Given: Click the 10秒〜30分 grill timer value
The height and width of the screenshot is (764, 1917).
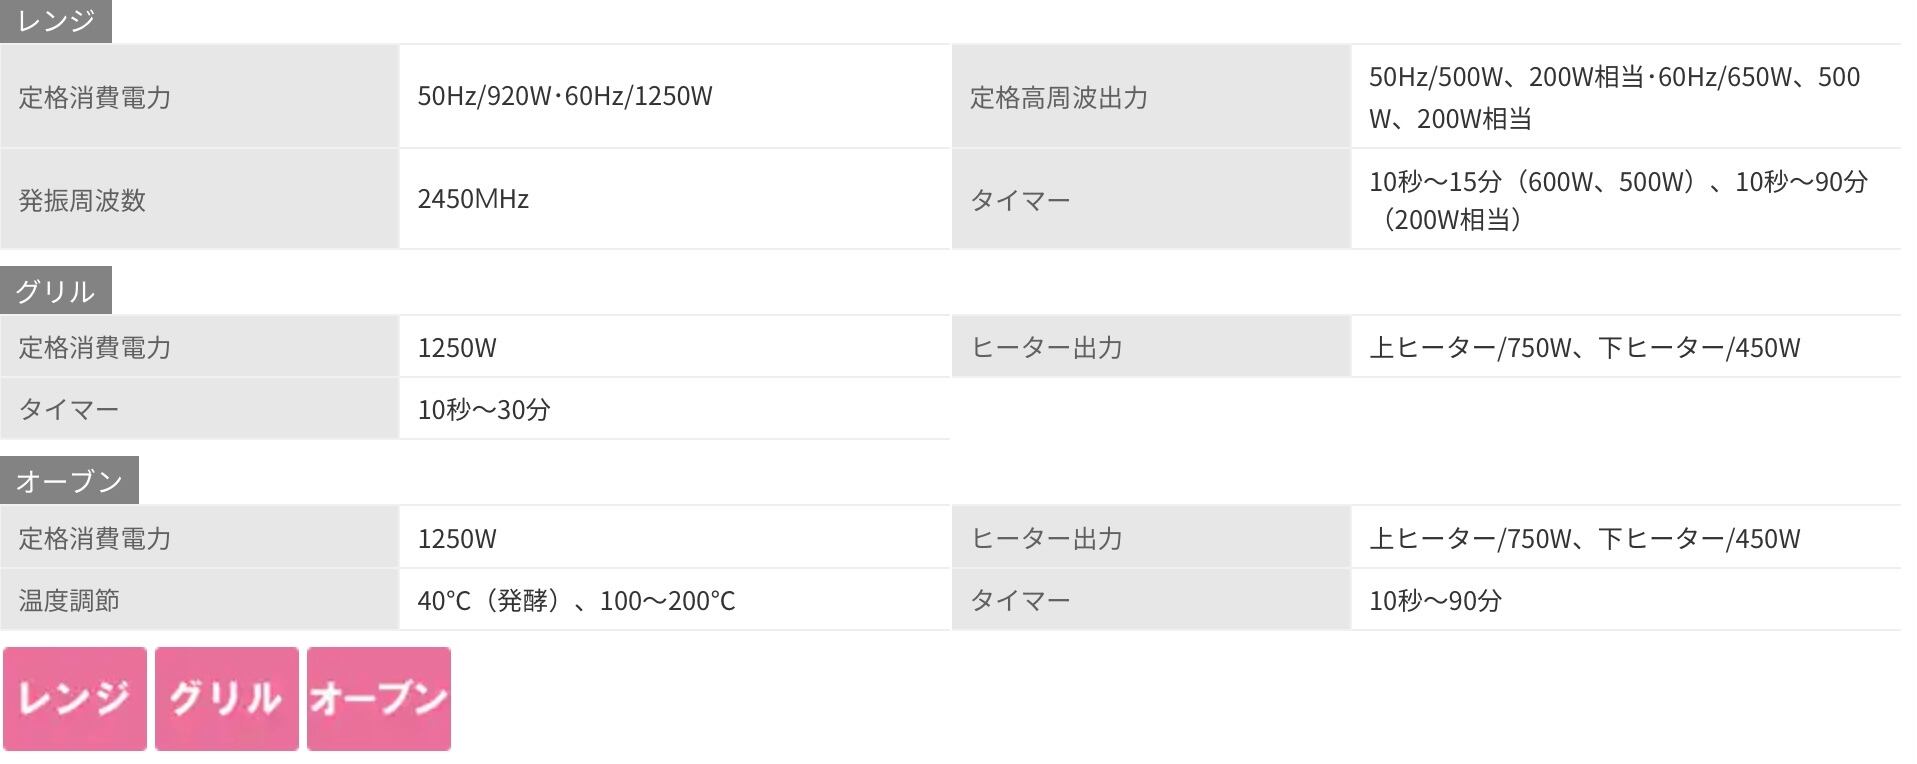Looking at the screenshot, I should [484, 409].
